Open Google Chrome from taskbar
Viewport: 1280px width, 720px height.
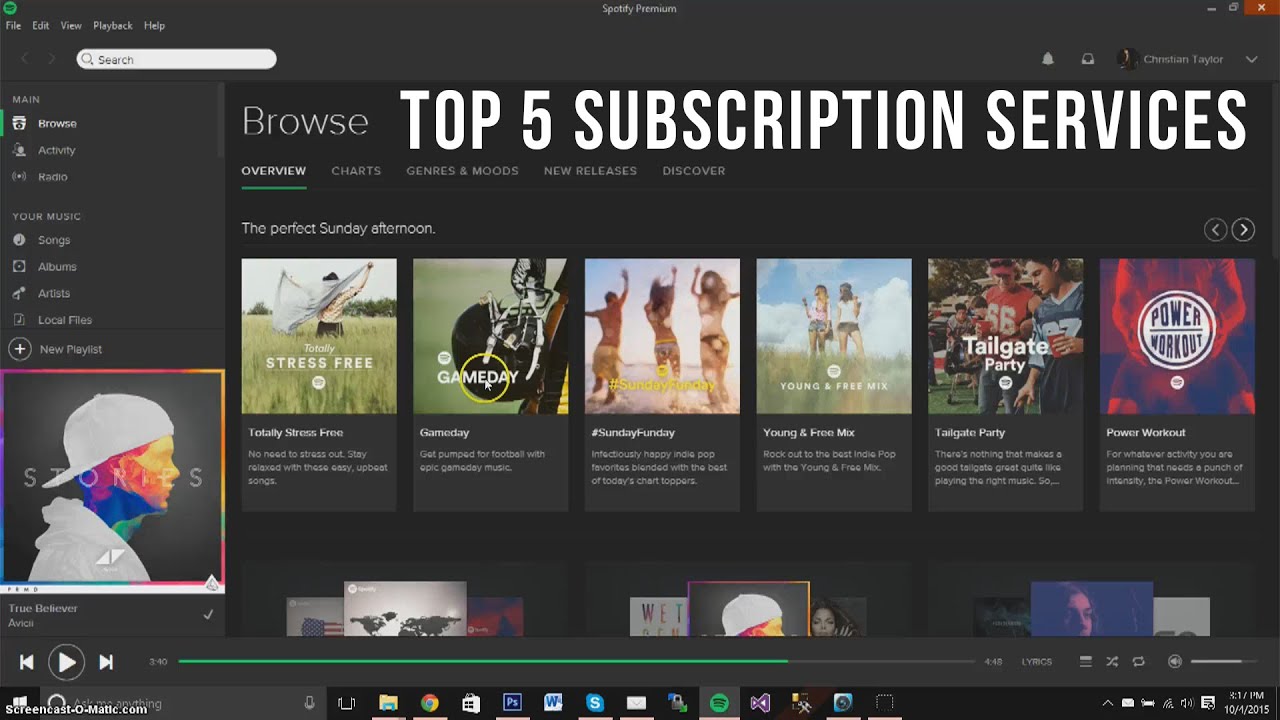[x=429, y=703]
